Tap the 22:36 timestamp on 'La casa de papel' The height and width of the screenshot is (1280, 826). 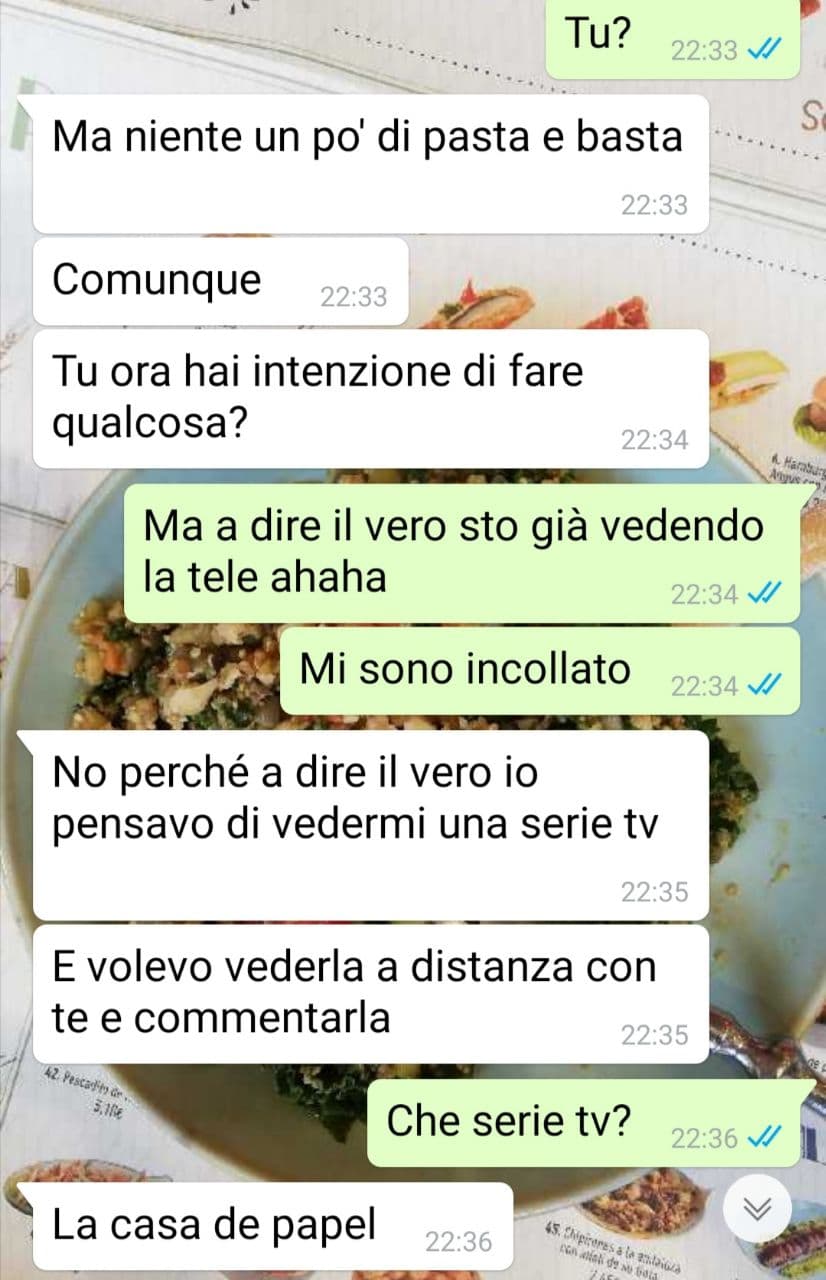click(459, 1242)
